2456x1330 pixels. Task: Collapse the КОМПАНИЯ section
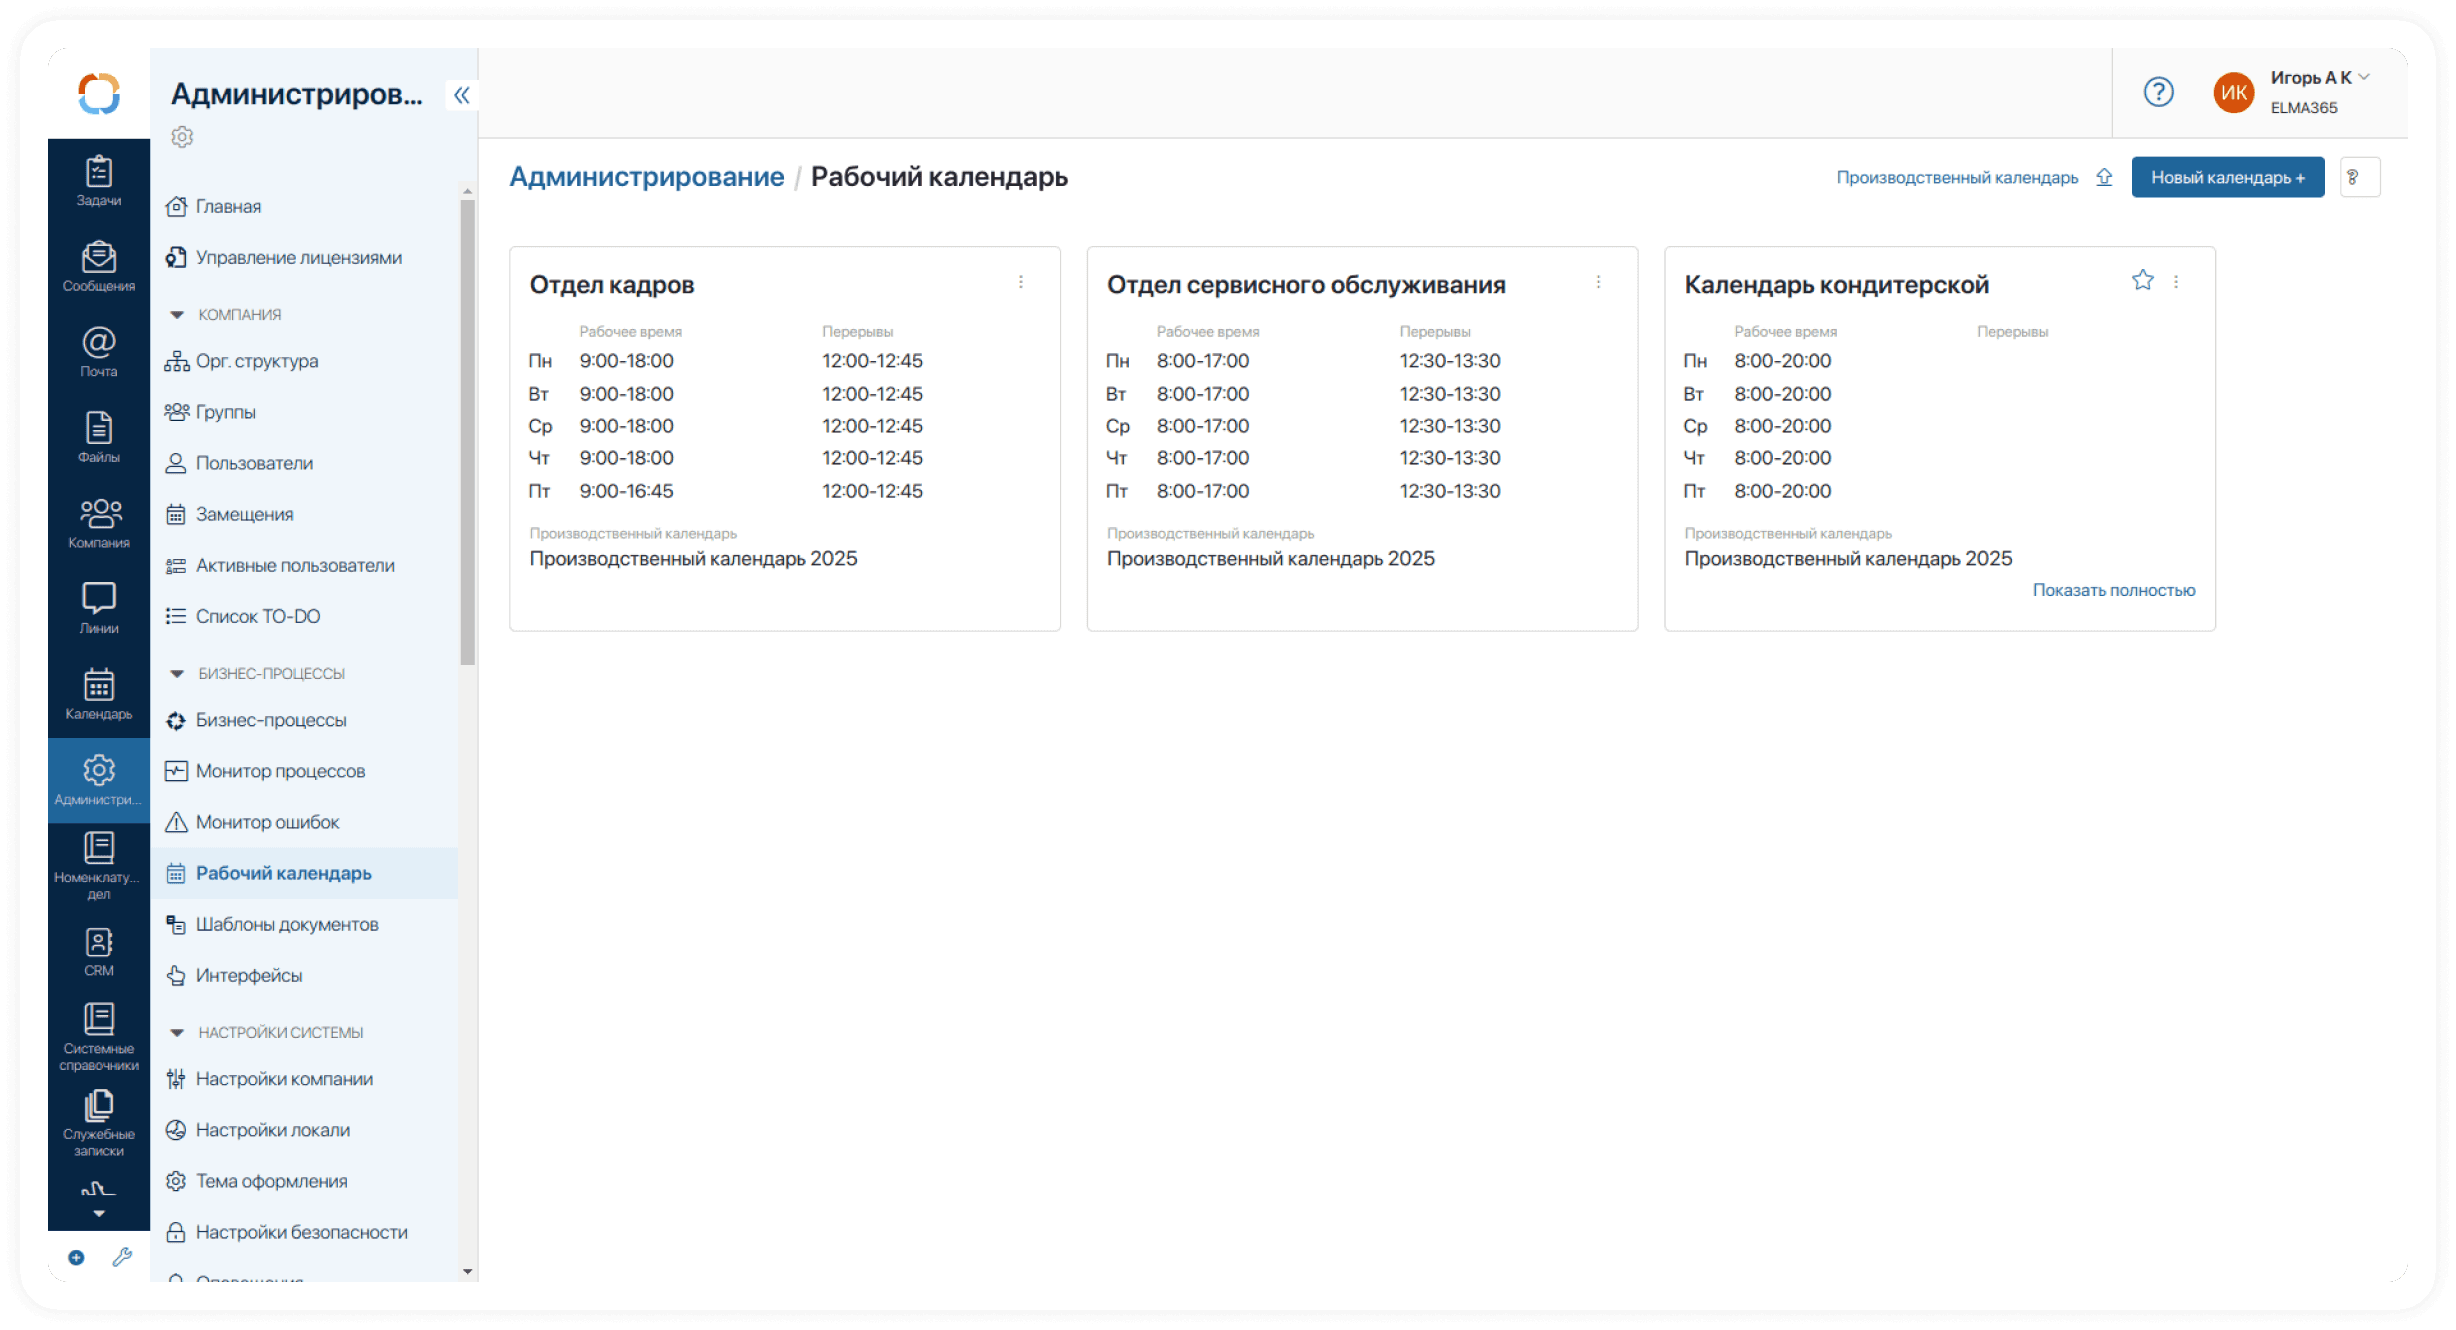pos(177,314)
